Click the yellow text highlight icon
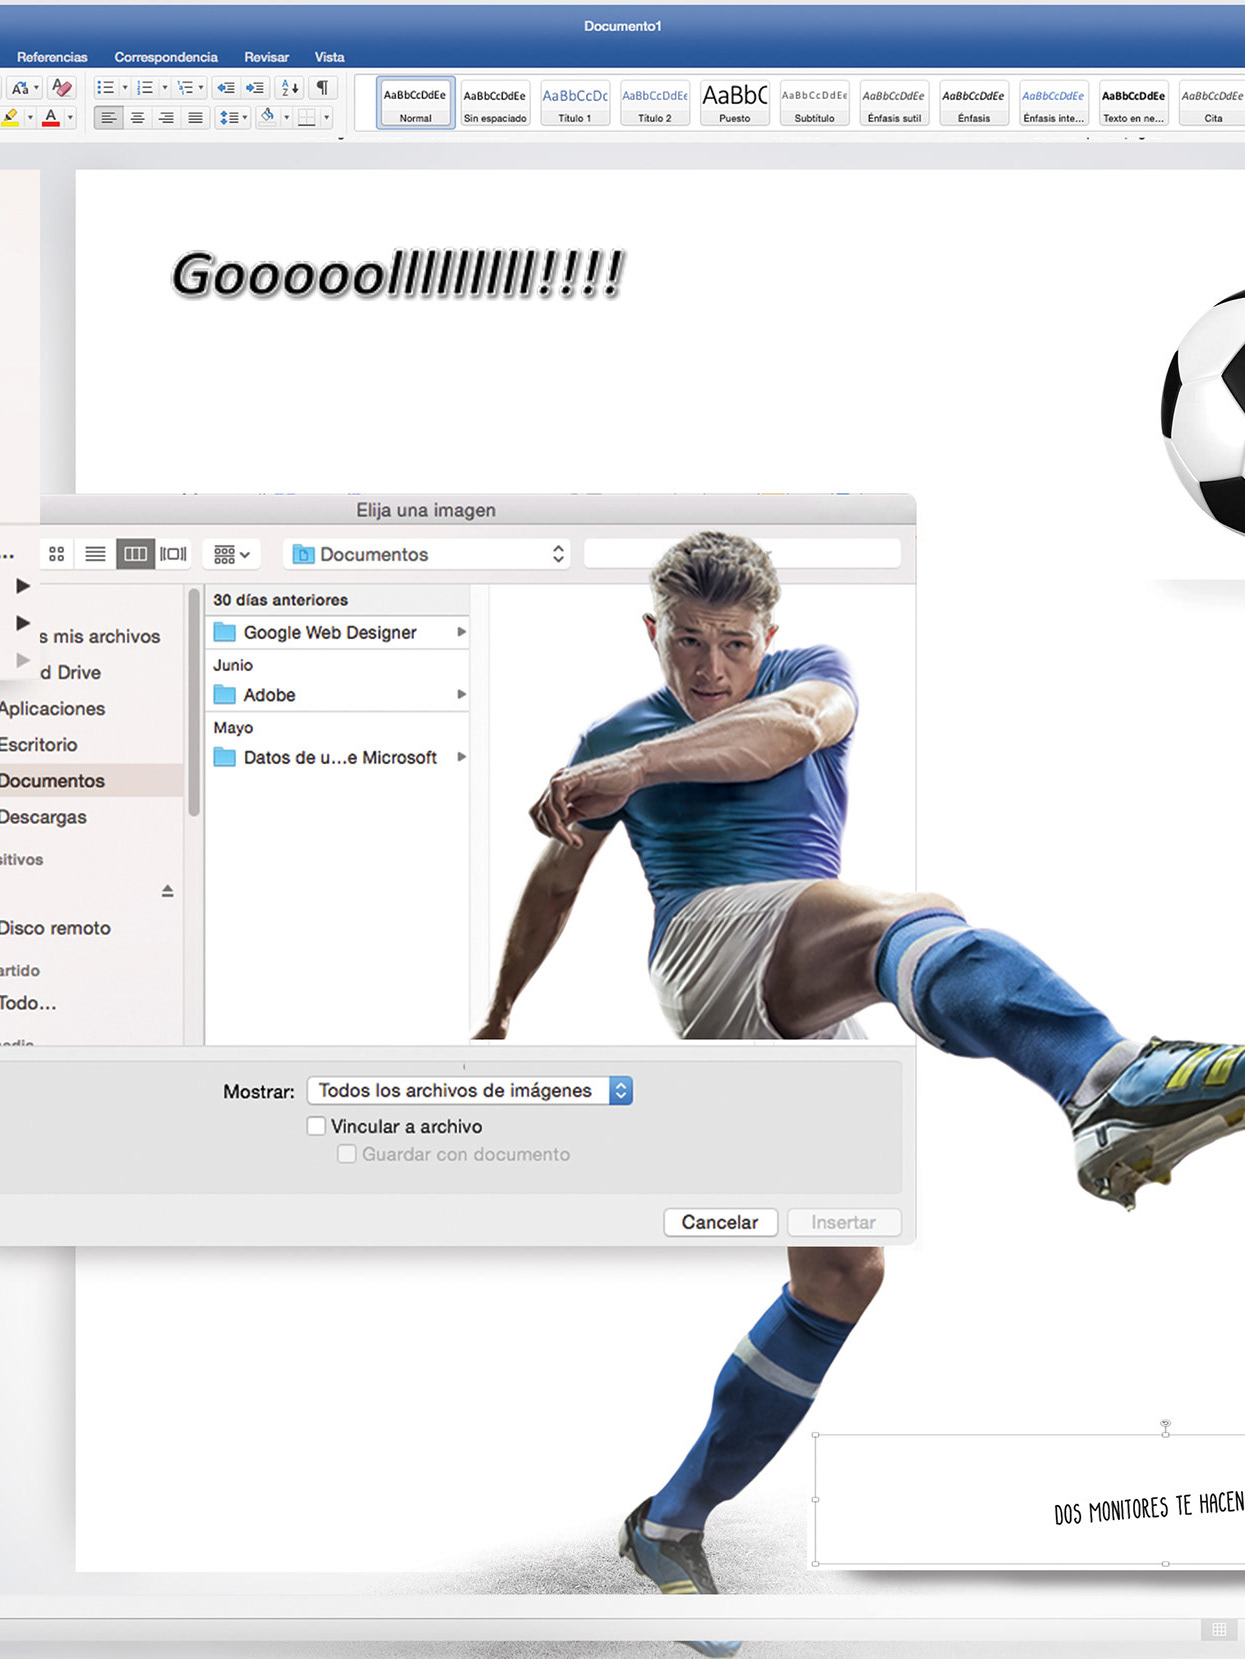Screen dimensions: 1245x1659 pos(11,118)
